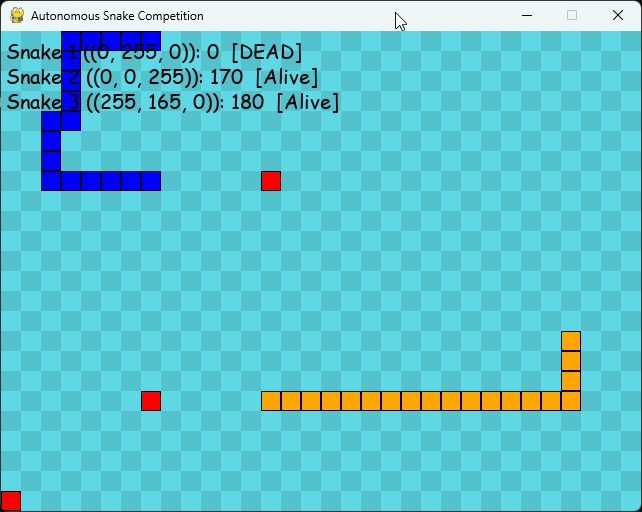Minimize the snake game window
The height and width of the screenshot is (512, 642).
point(526,16)
